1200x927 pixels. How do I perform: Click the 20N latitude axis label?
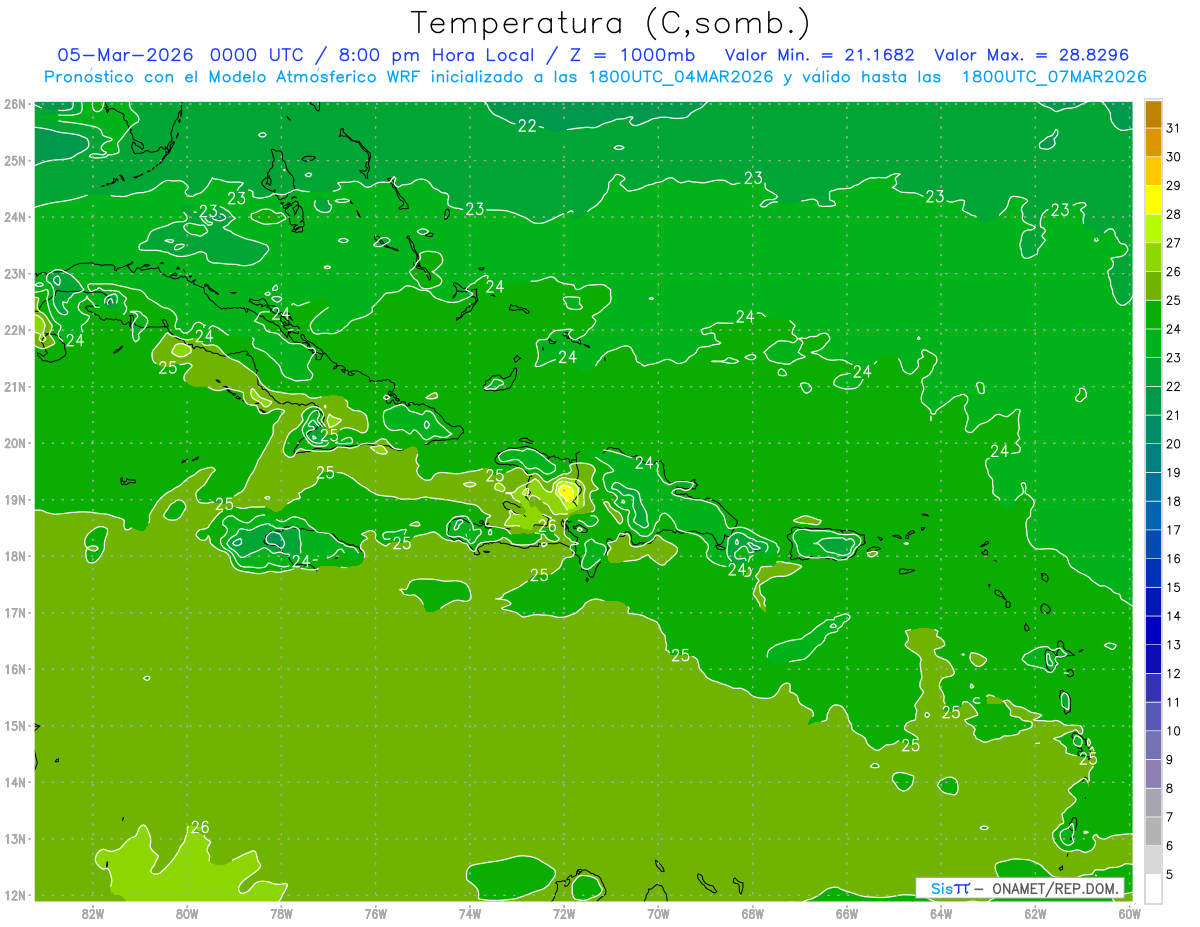coord(14,443)
